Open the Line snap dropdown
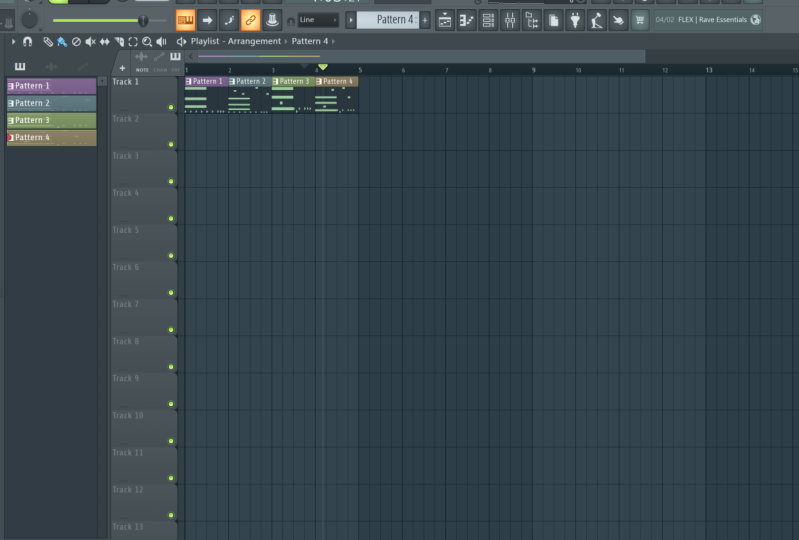Viewport: 799px width, 540px height. [318, 20]
